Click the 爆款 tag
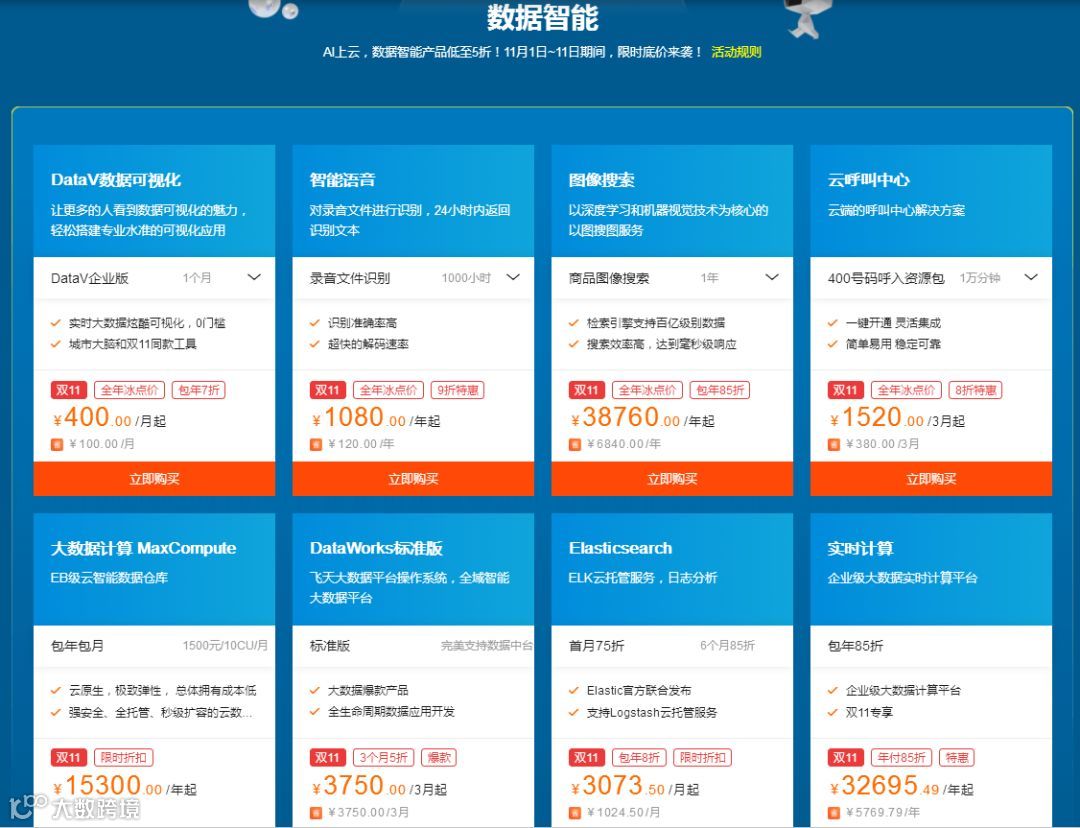The width and height of the screenshot is (1080, 828). point(439,758)
